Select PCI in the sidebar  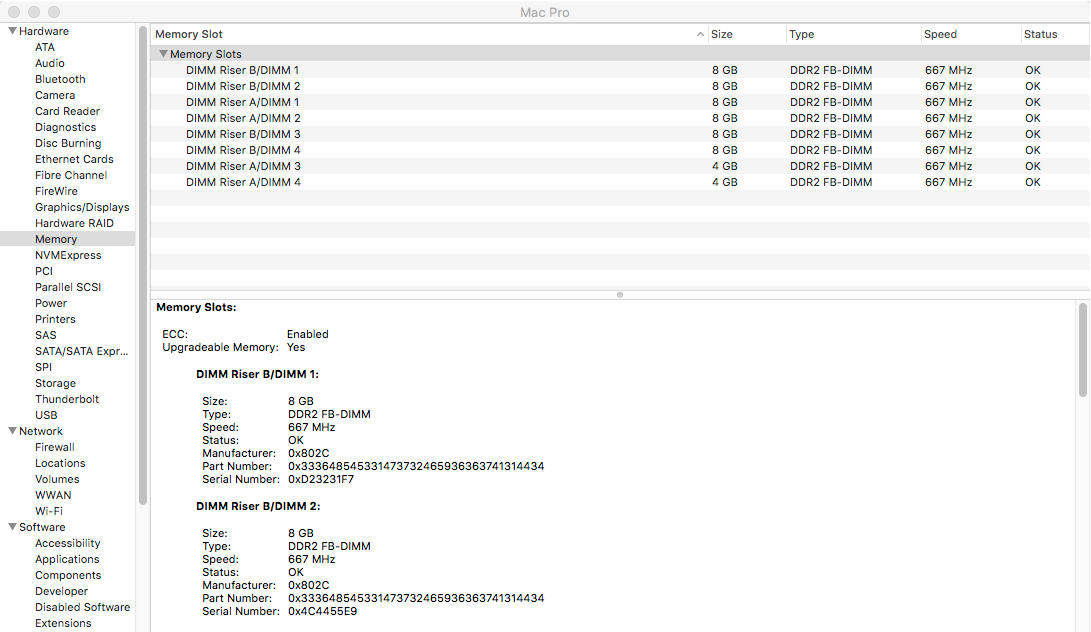coord(44,271)
